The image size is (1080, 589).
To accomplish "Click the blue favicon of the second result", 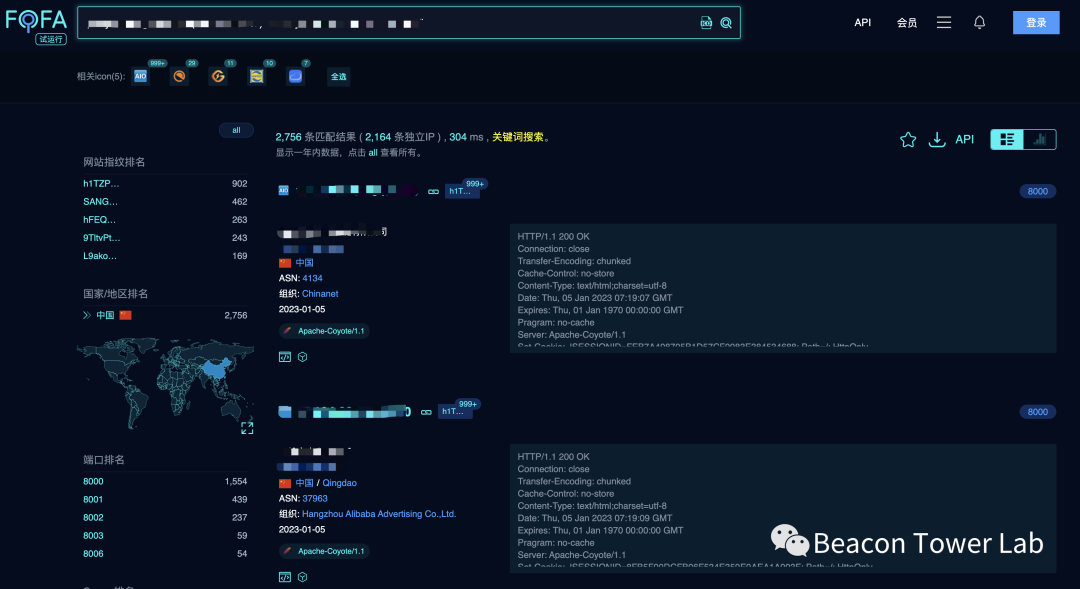I will pyautogui.click(x=284, y=412).
